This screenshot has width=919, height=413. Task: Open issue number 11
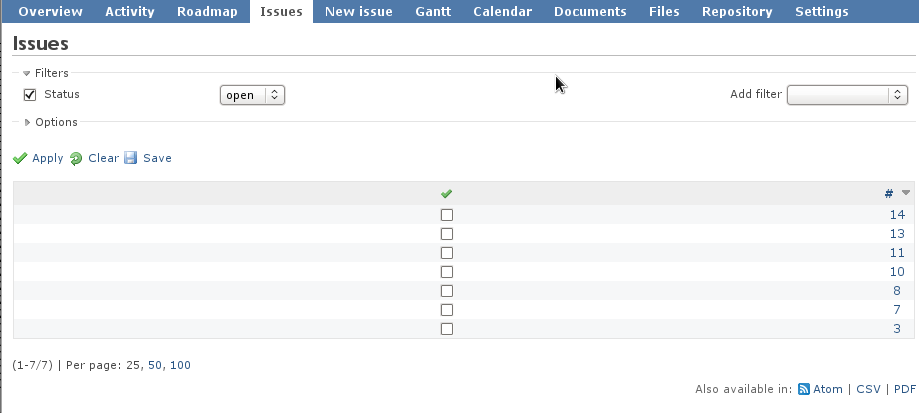point(897,253)
